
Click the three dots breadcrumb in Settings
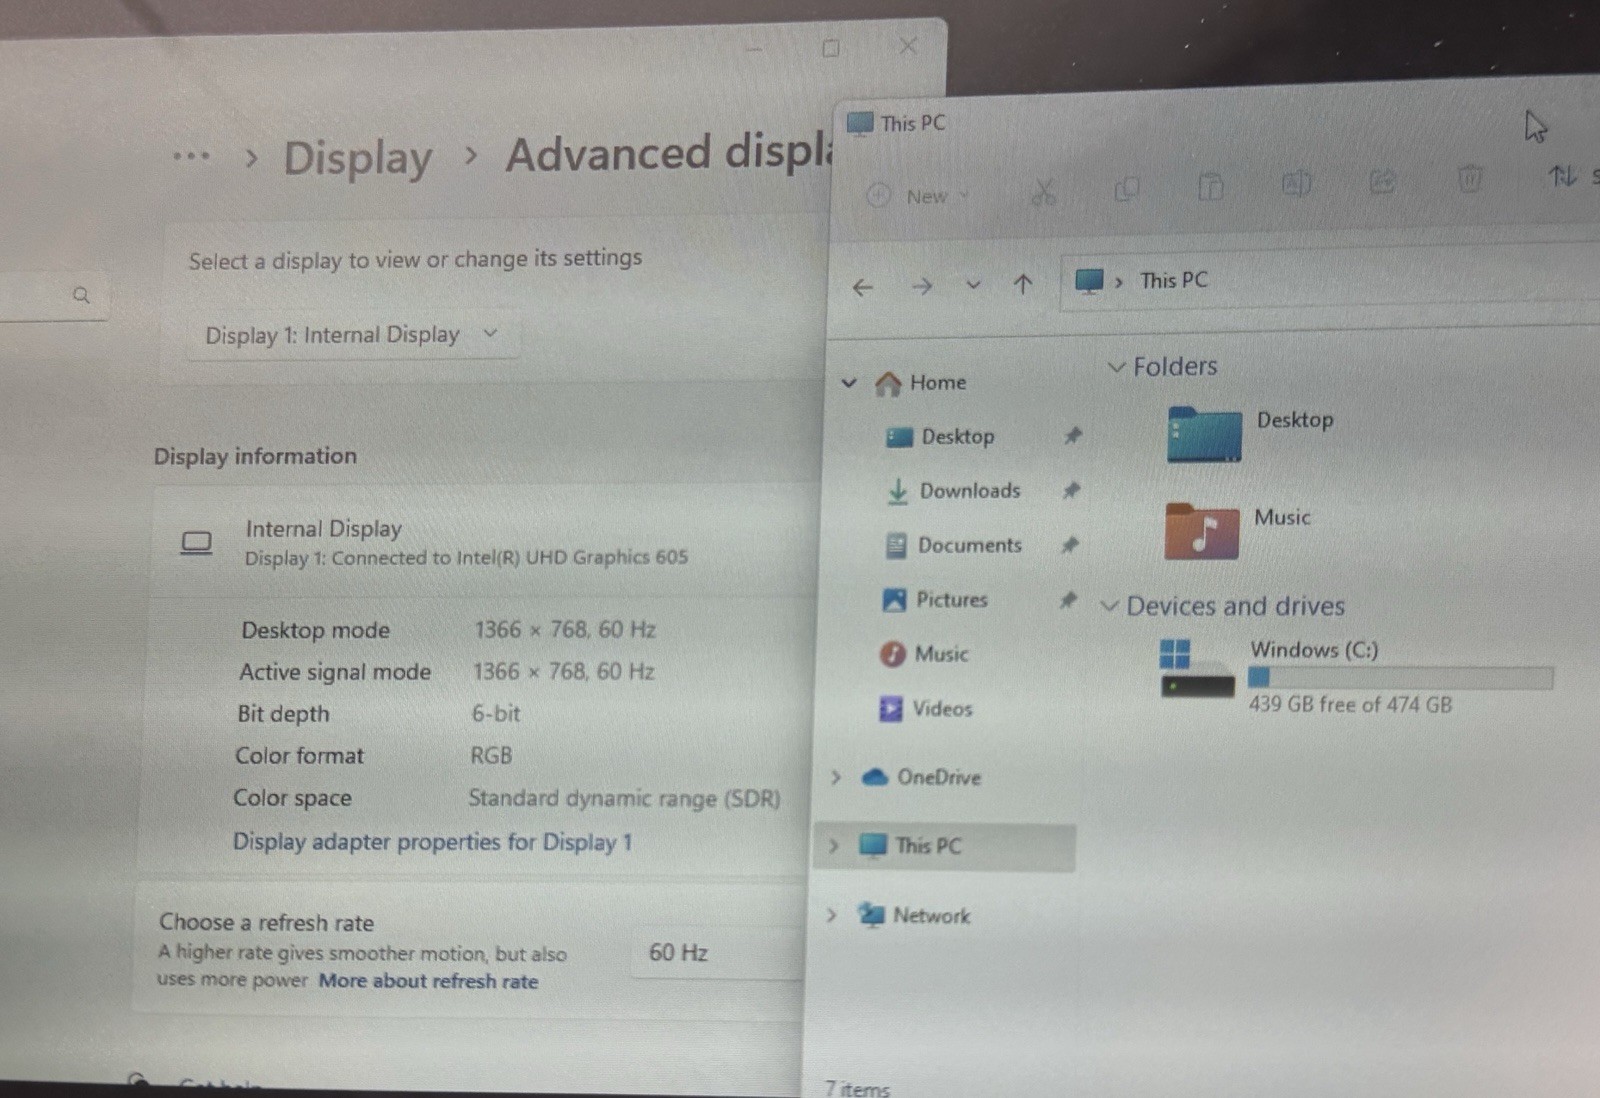point(191,156)
